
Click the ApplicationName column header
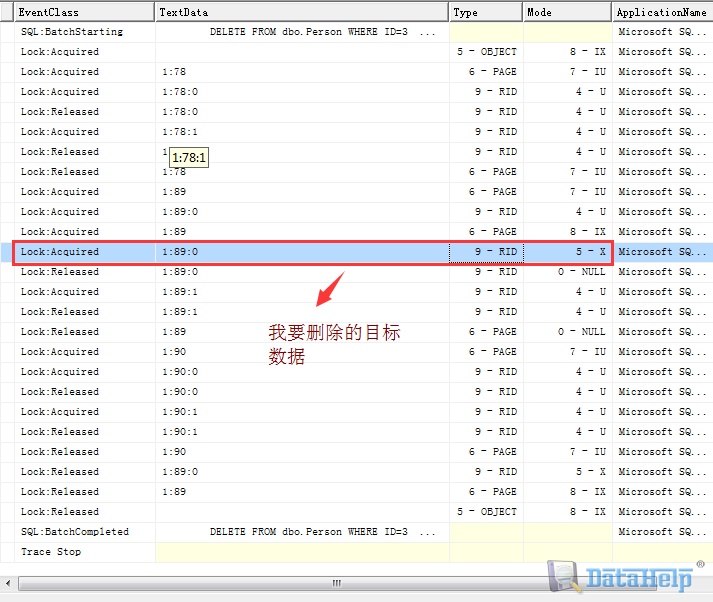(663, 12)
